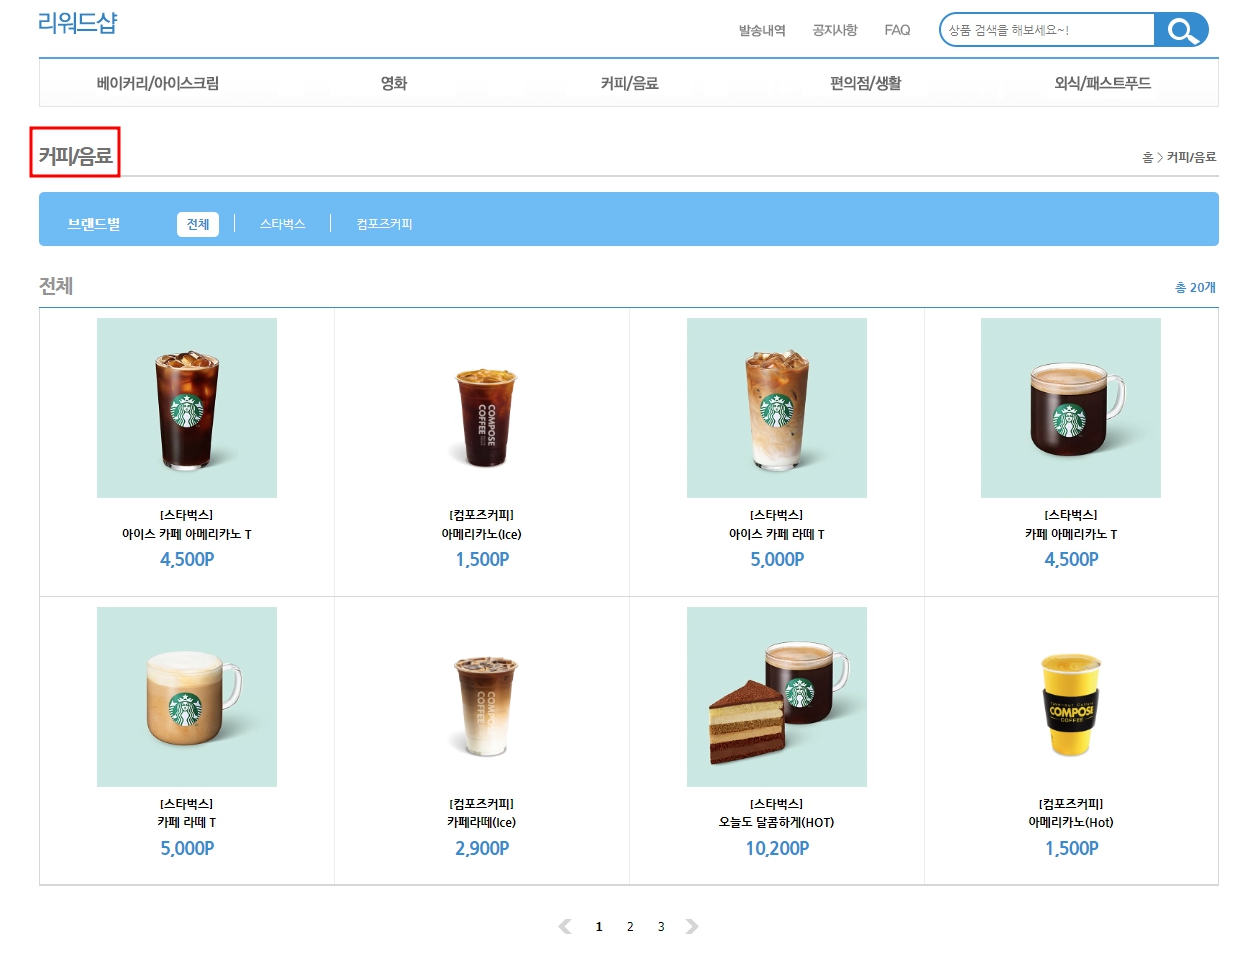Open Compose 아메리카노(Ice) product image
1251x958 pixels.
pos(482,408)
